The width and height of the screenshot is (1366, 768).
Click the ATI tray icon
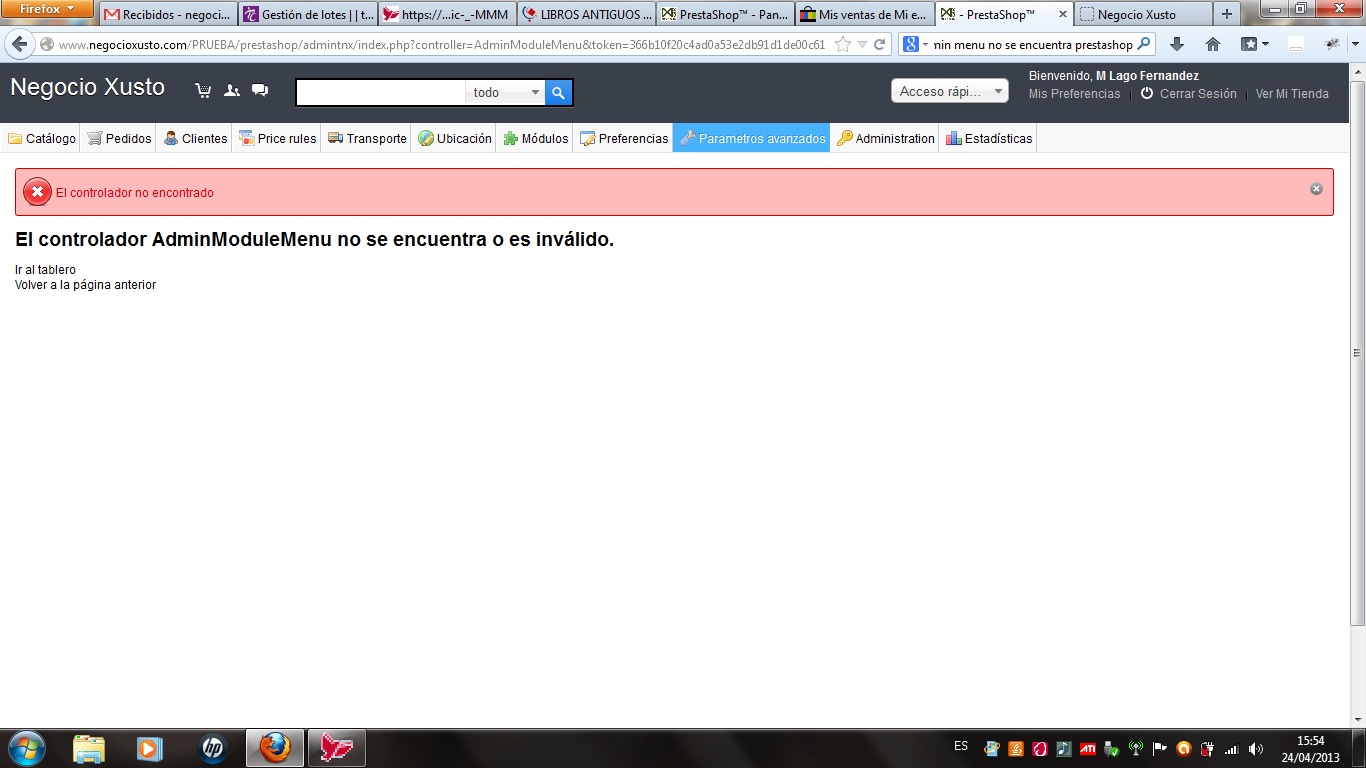[x=1087, y=749]
